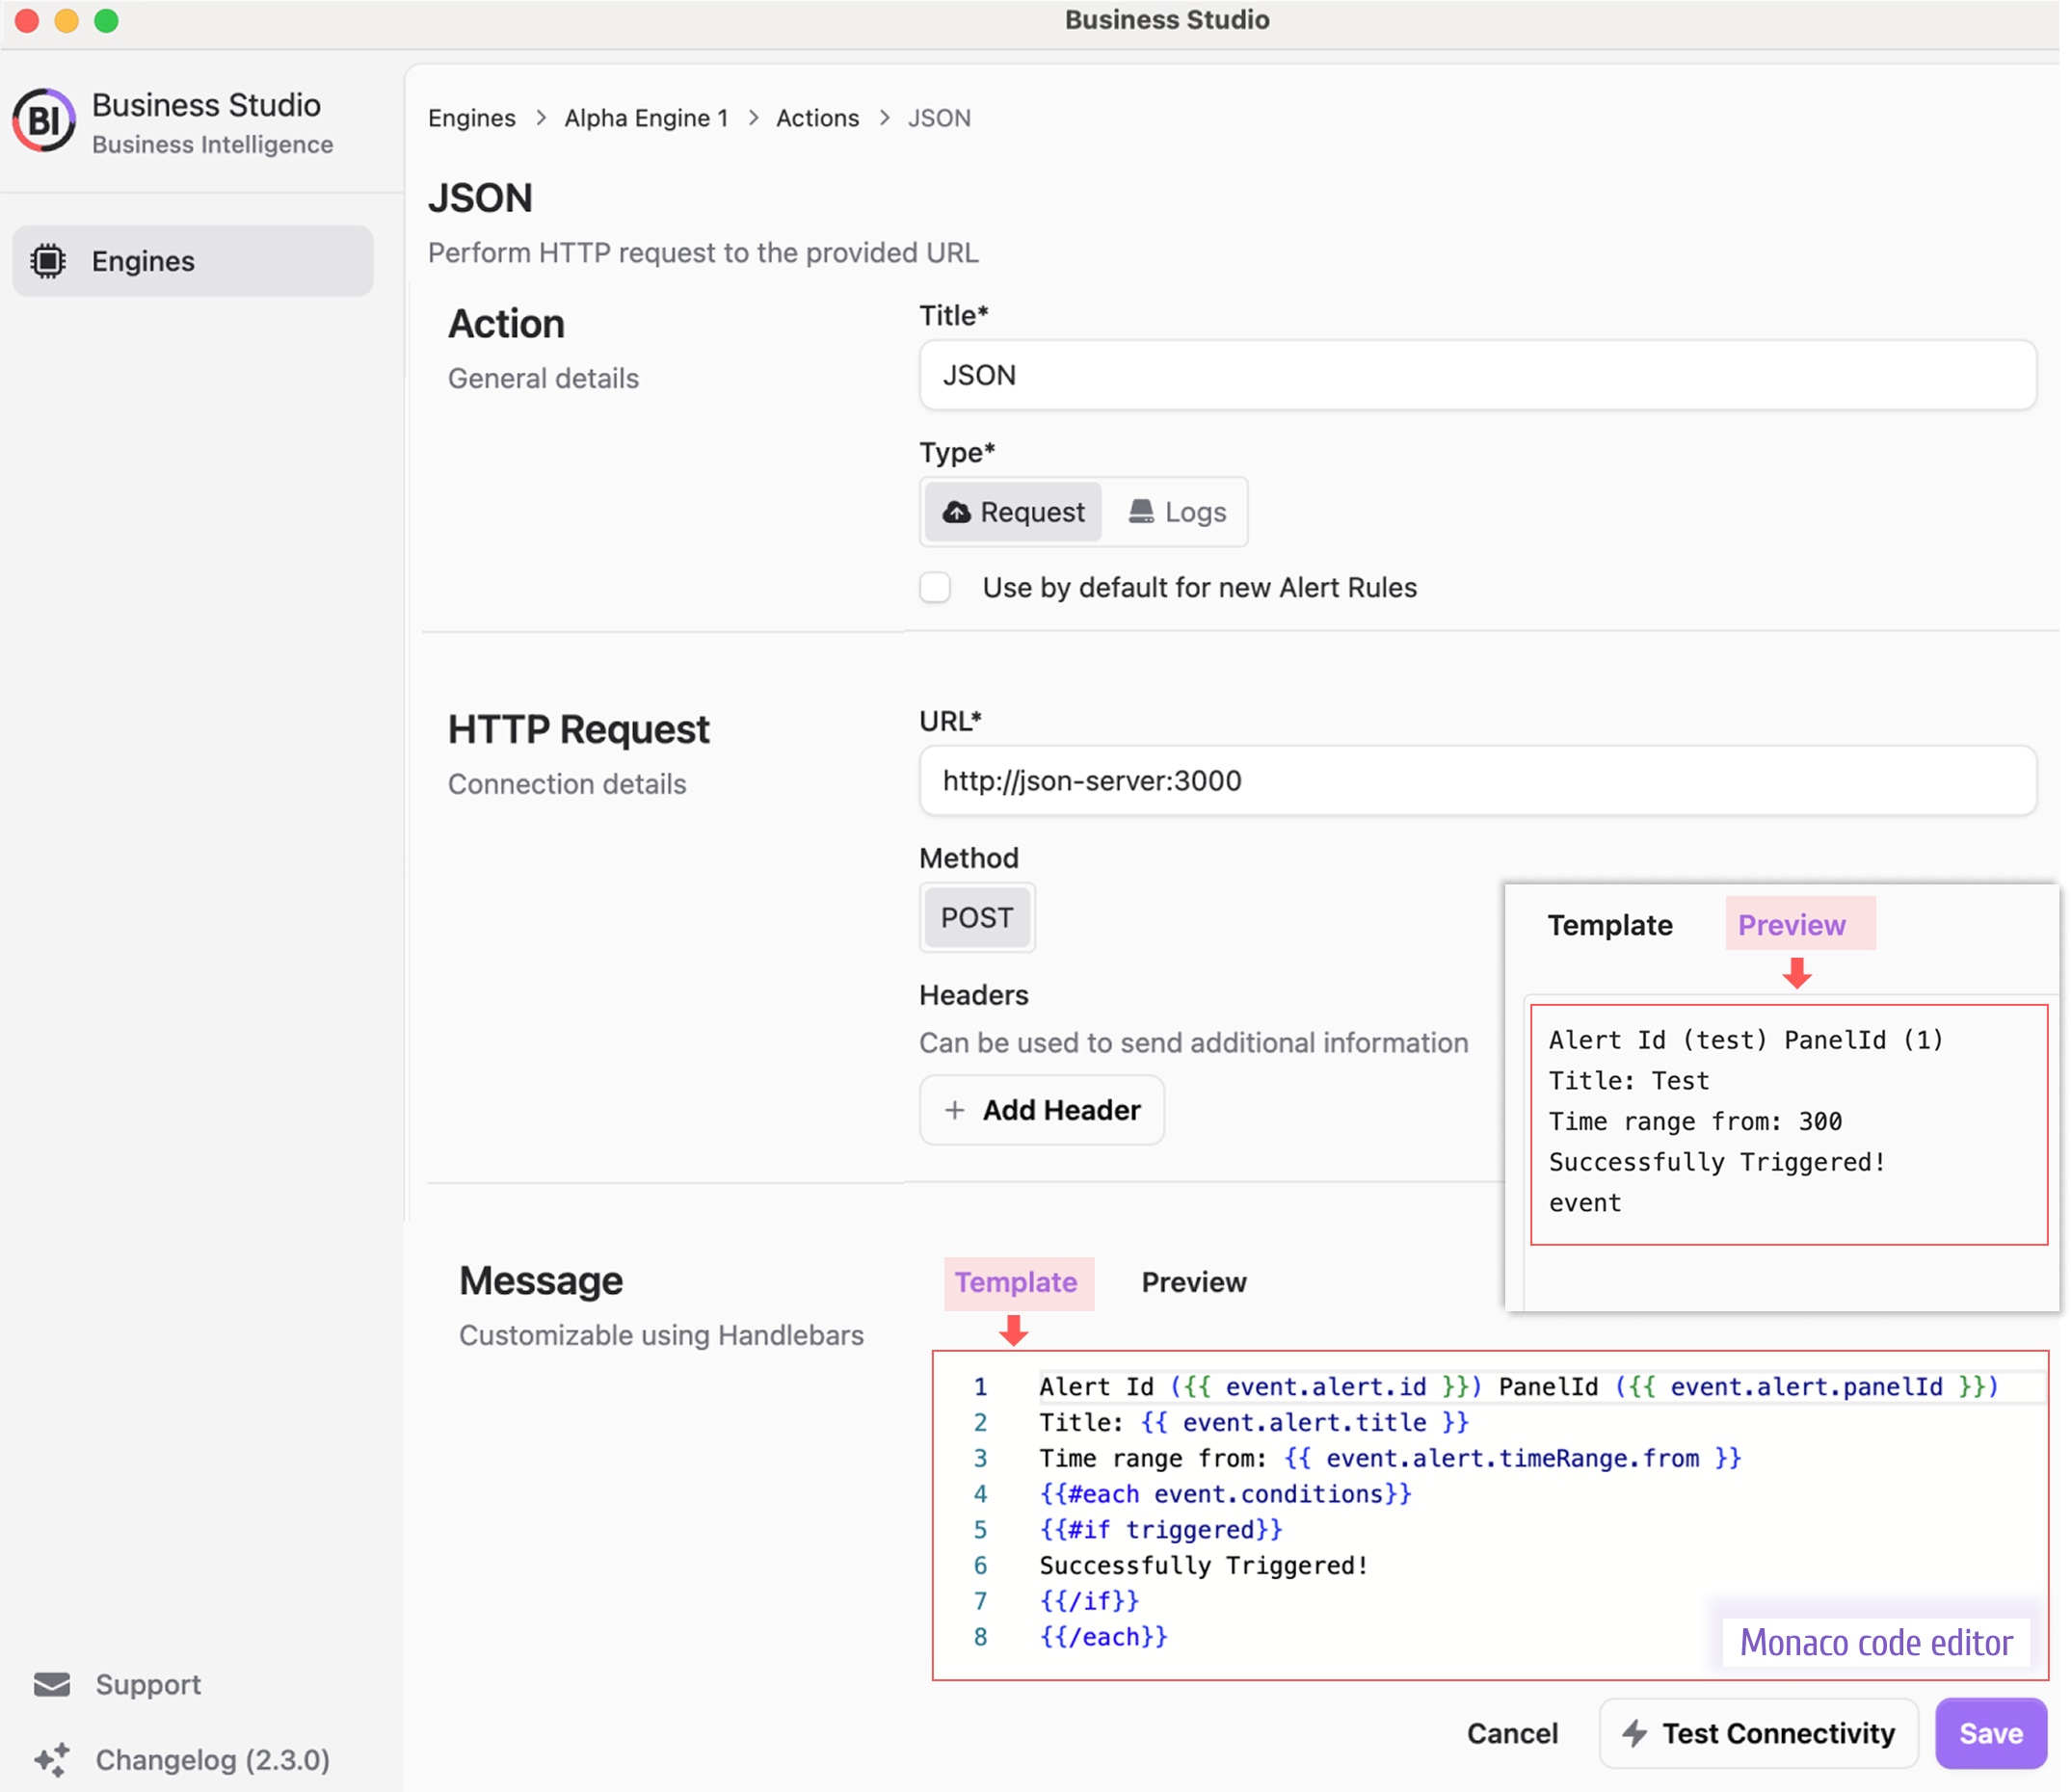The height and width of the screenshot is (1792, 2071).
Task: Click the Engines chip icon in sidebar
Action: (48, 261)
